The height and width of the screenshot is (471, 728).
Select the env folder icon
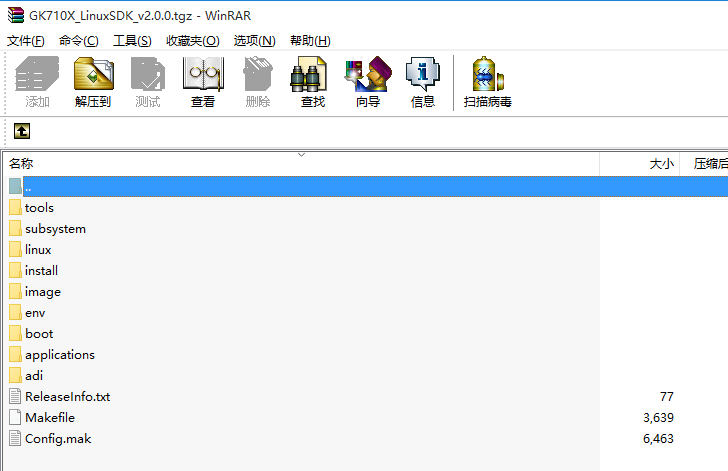click(15, 312)
